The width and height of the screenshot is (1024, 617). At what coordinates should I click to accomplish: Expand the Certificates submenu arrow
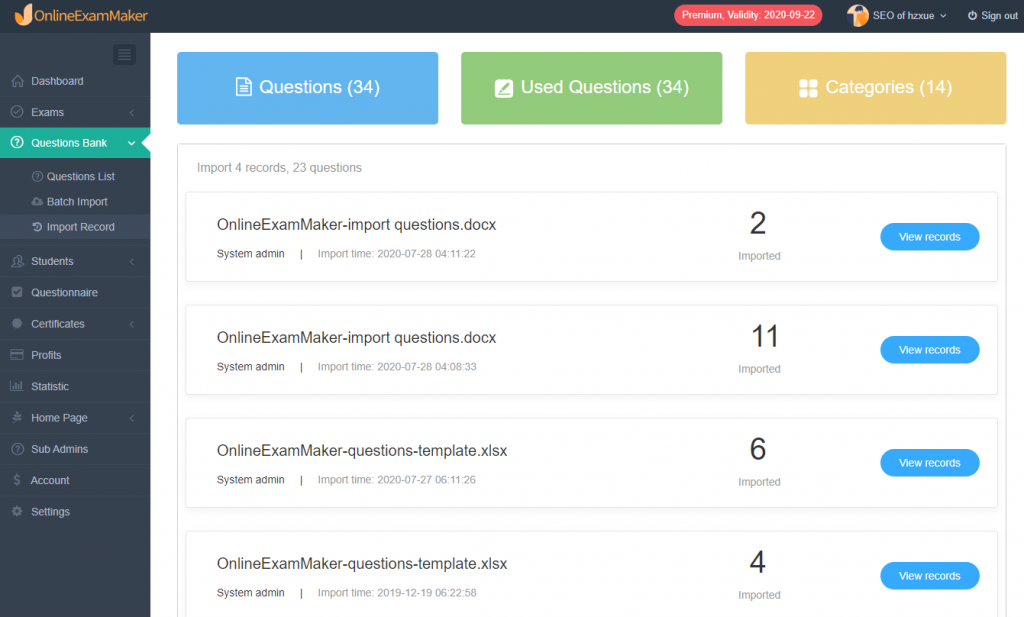[x=132, y=324]
